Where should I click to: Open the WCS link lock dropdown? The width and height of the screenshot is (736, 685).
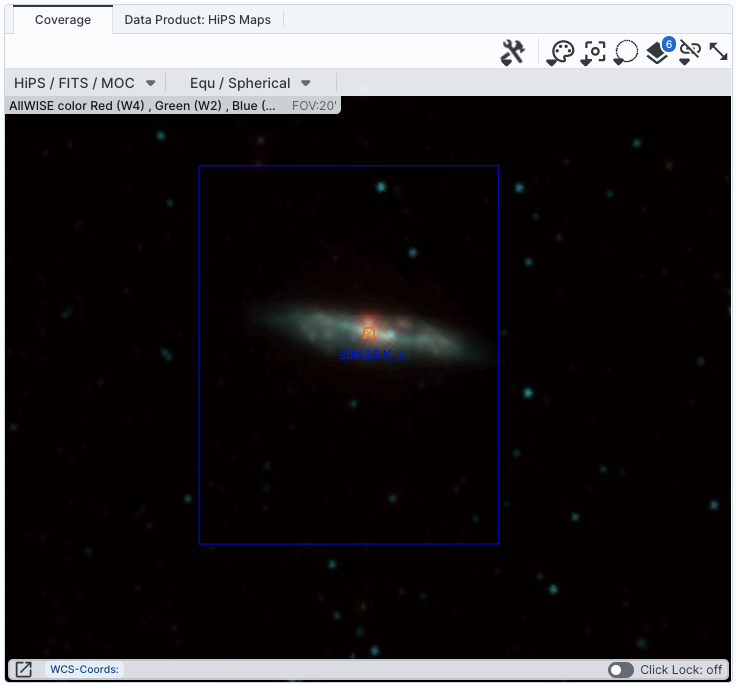tap(688, 53)
